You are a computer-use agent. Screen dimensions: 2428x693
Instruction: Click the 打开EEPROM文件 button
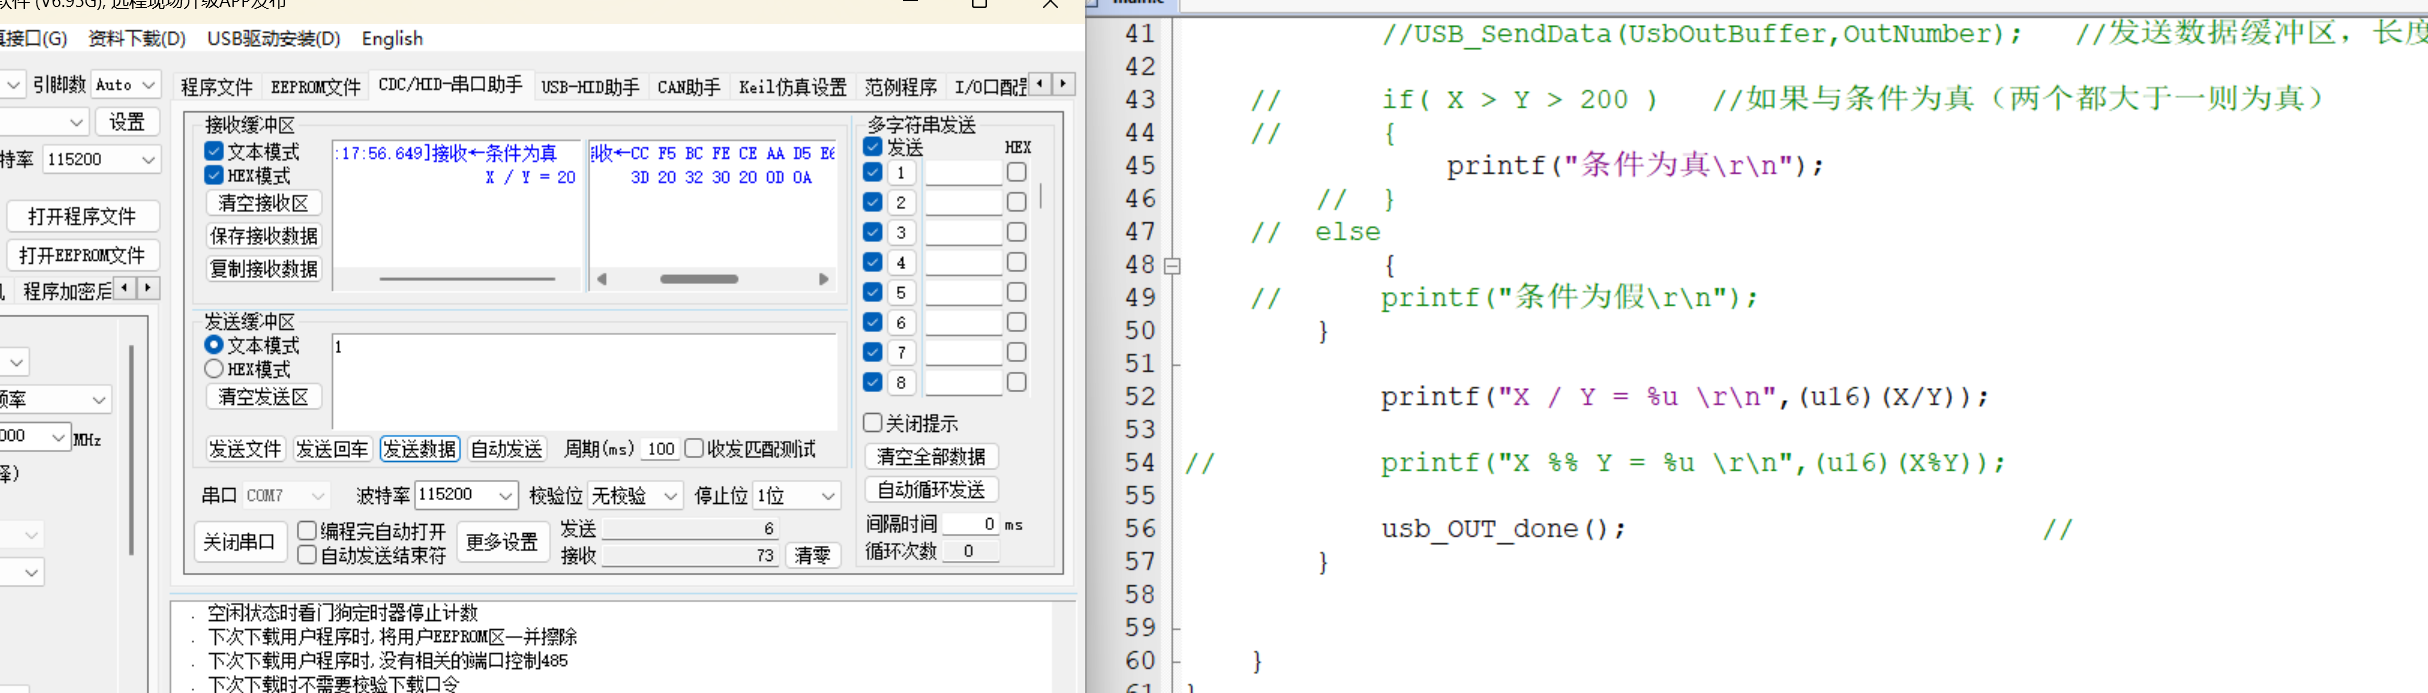pyautogui.click(x=82, y=255)
